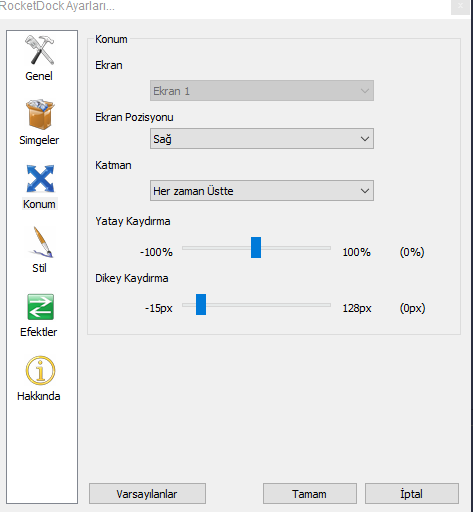Cancel with the İptal button

(x=412, y=494)
